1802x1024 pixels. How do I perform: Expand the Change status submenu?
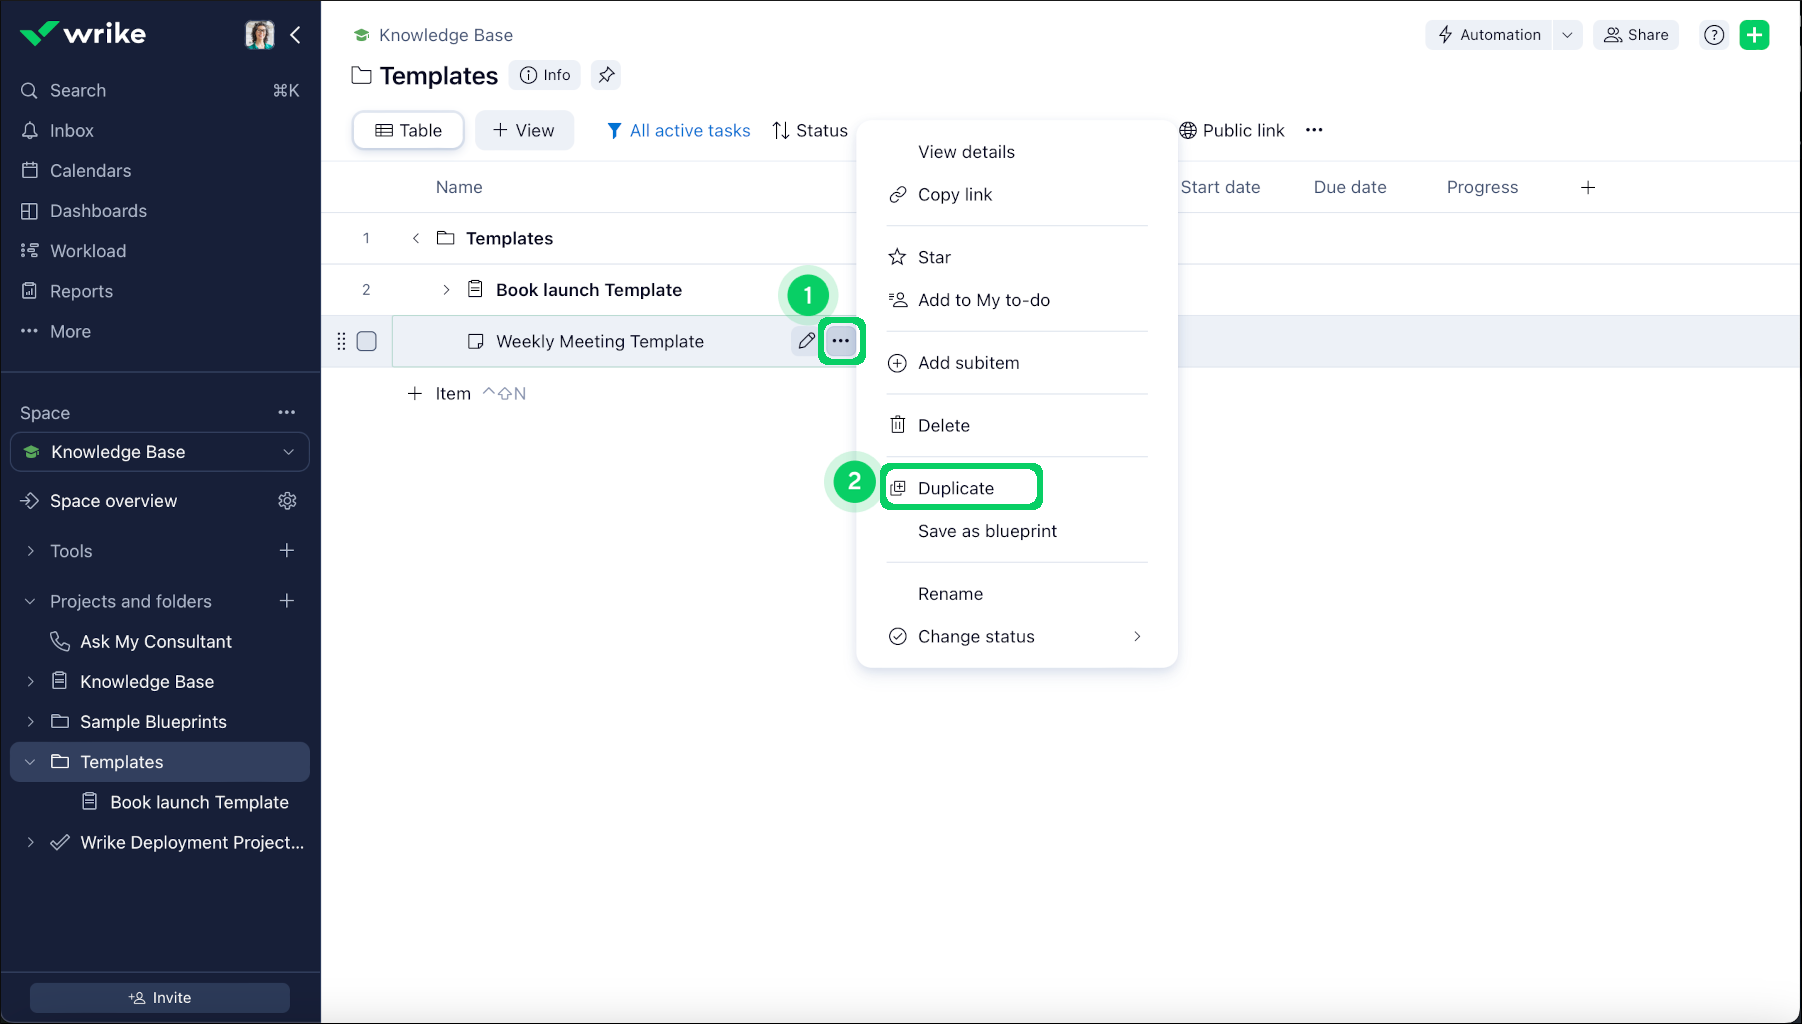coord(1136,636)
